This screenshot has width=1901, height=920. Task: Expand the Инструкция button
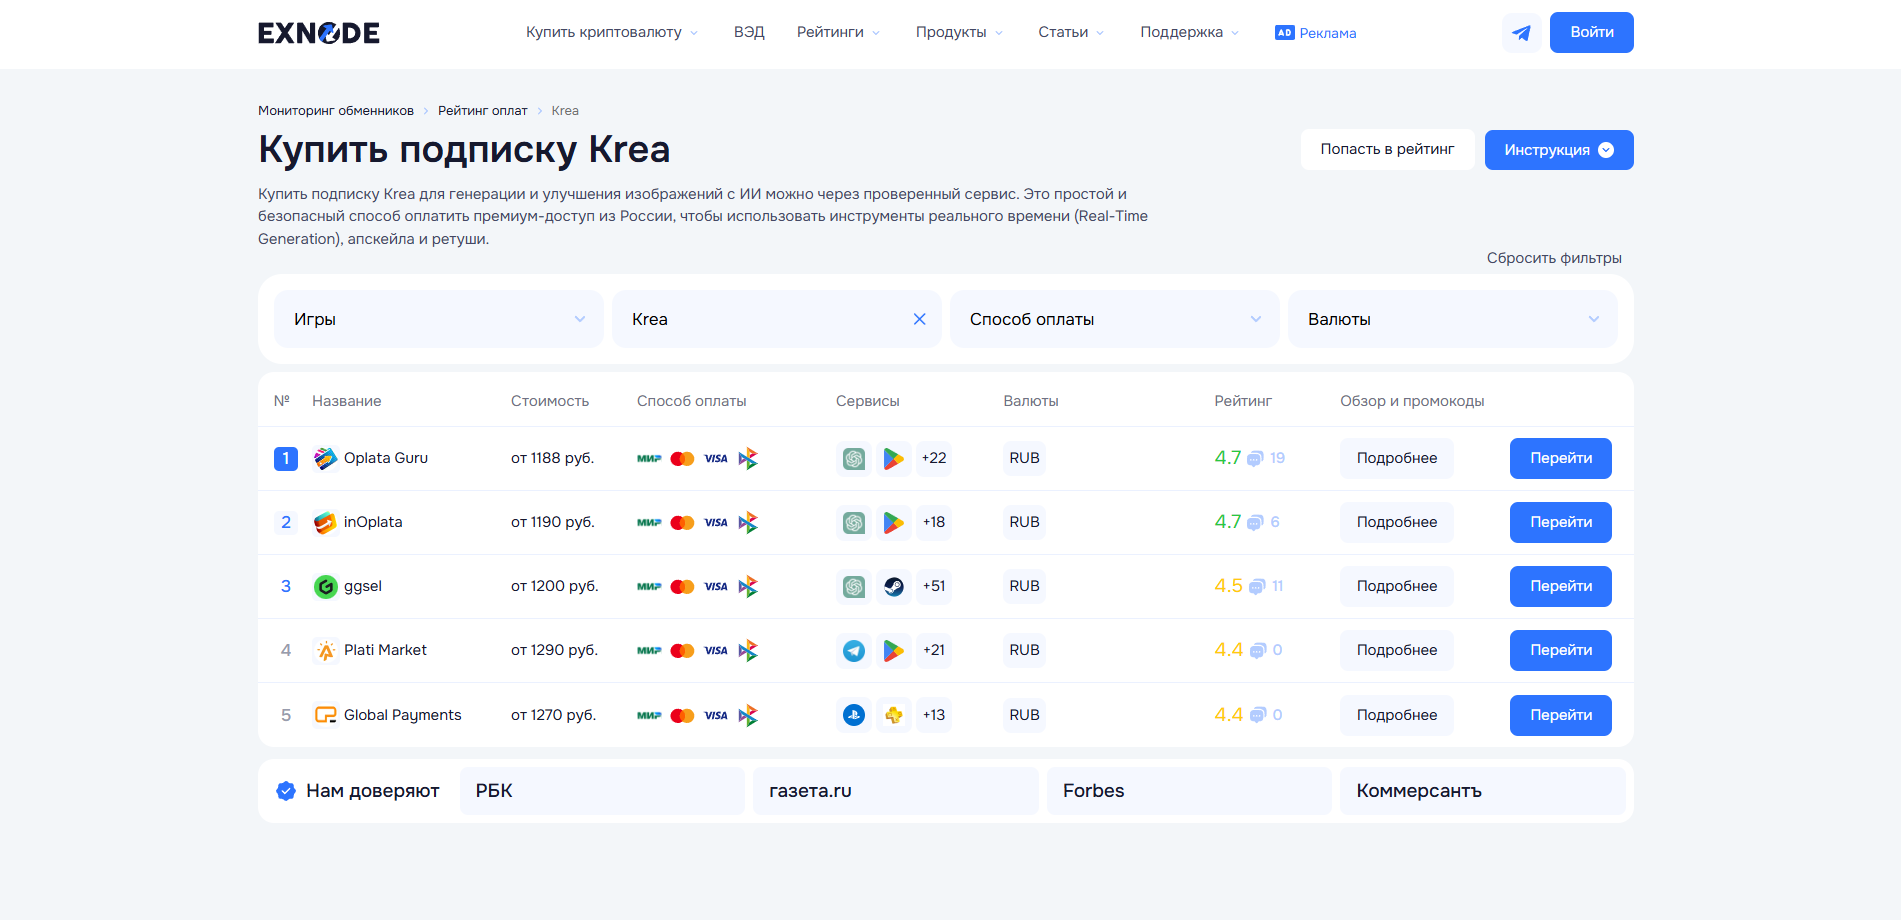(x=1558, y=150)
